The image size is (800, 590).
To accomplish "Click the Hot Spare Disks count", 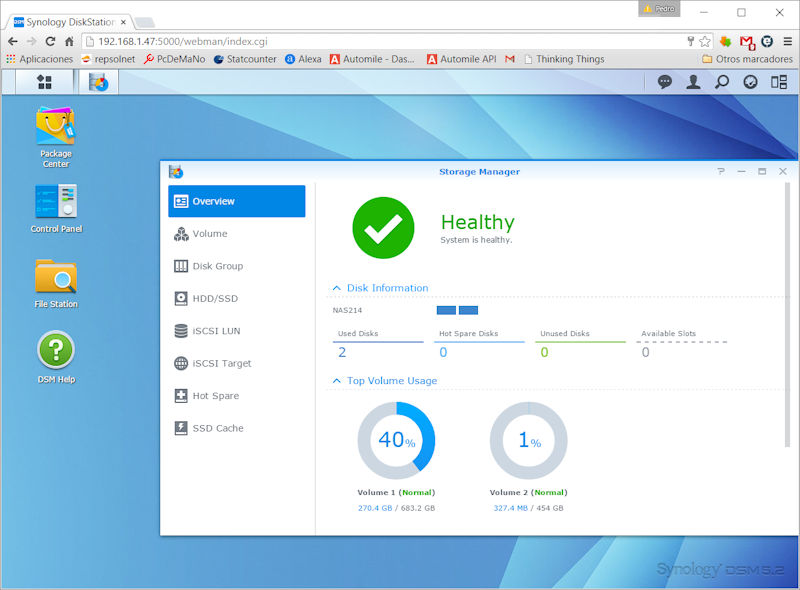I will coord(443,352).
